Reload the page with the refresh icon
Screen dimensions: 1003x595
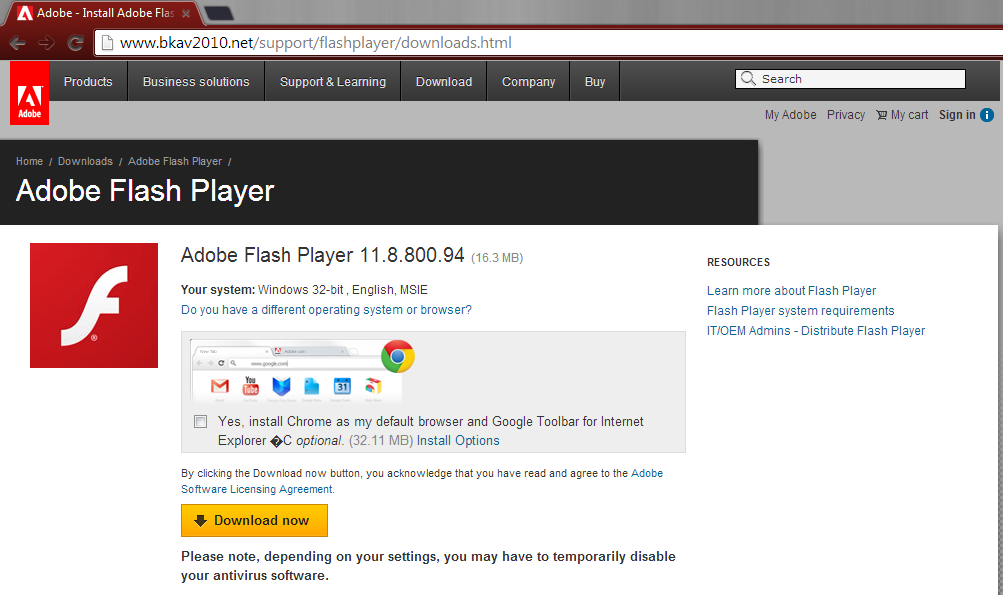75,43
